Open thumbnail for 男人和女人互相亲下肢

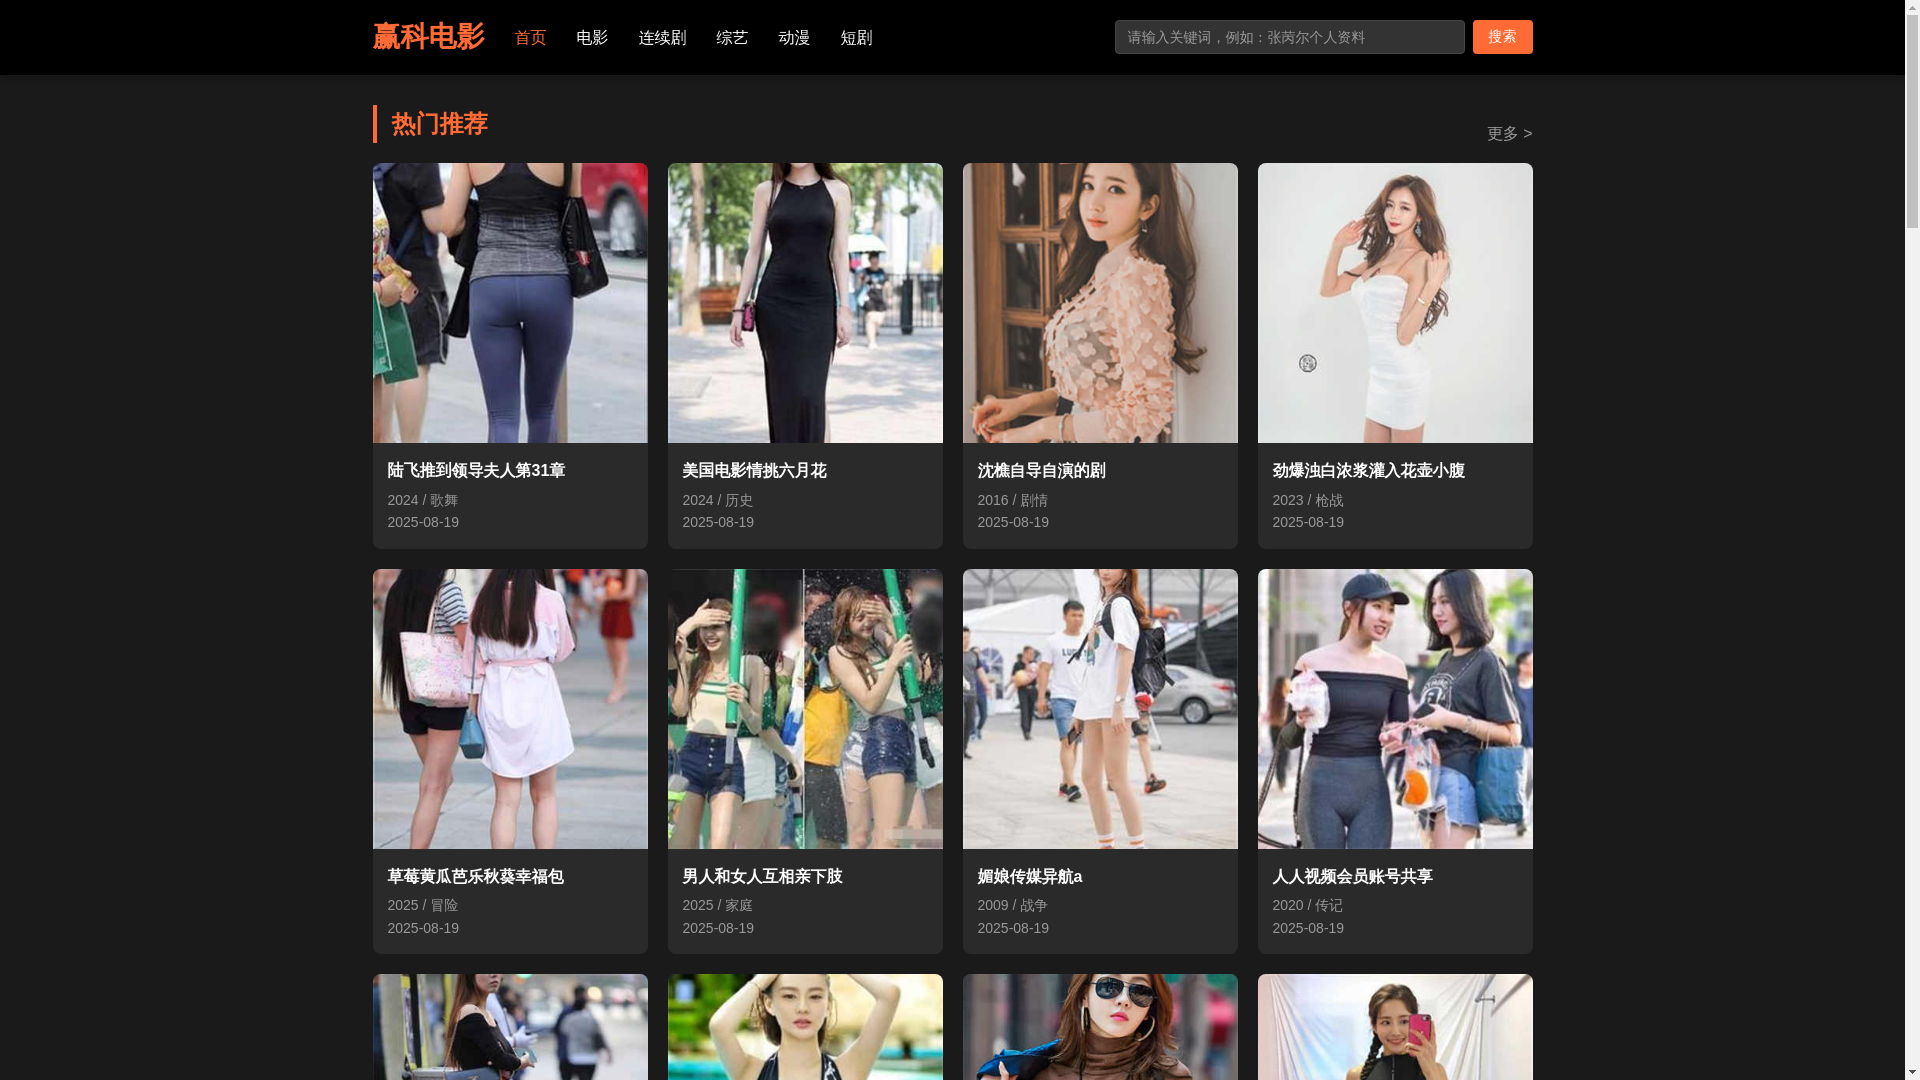[x=805, y=709]
